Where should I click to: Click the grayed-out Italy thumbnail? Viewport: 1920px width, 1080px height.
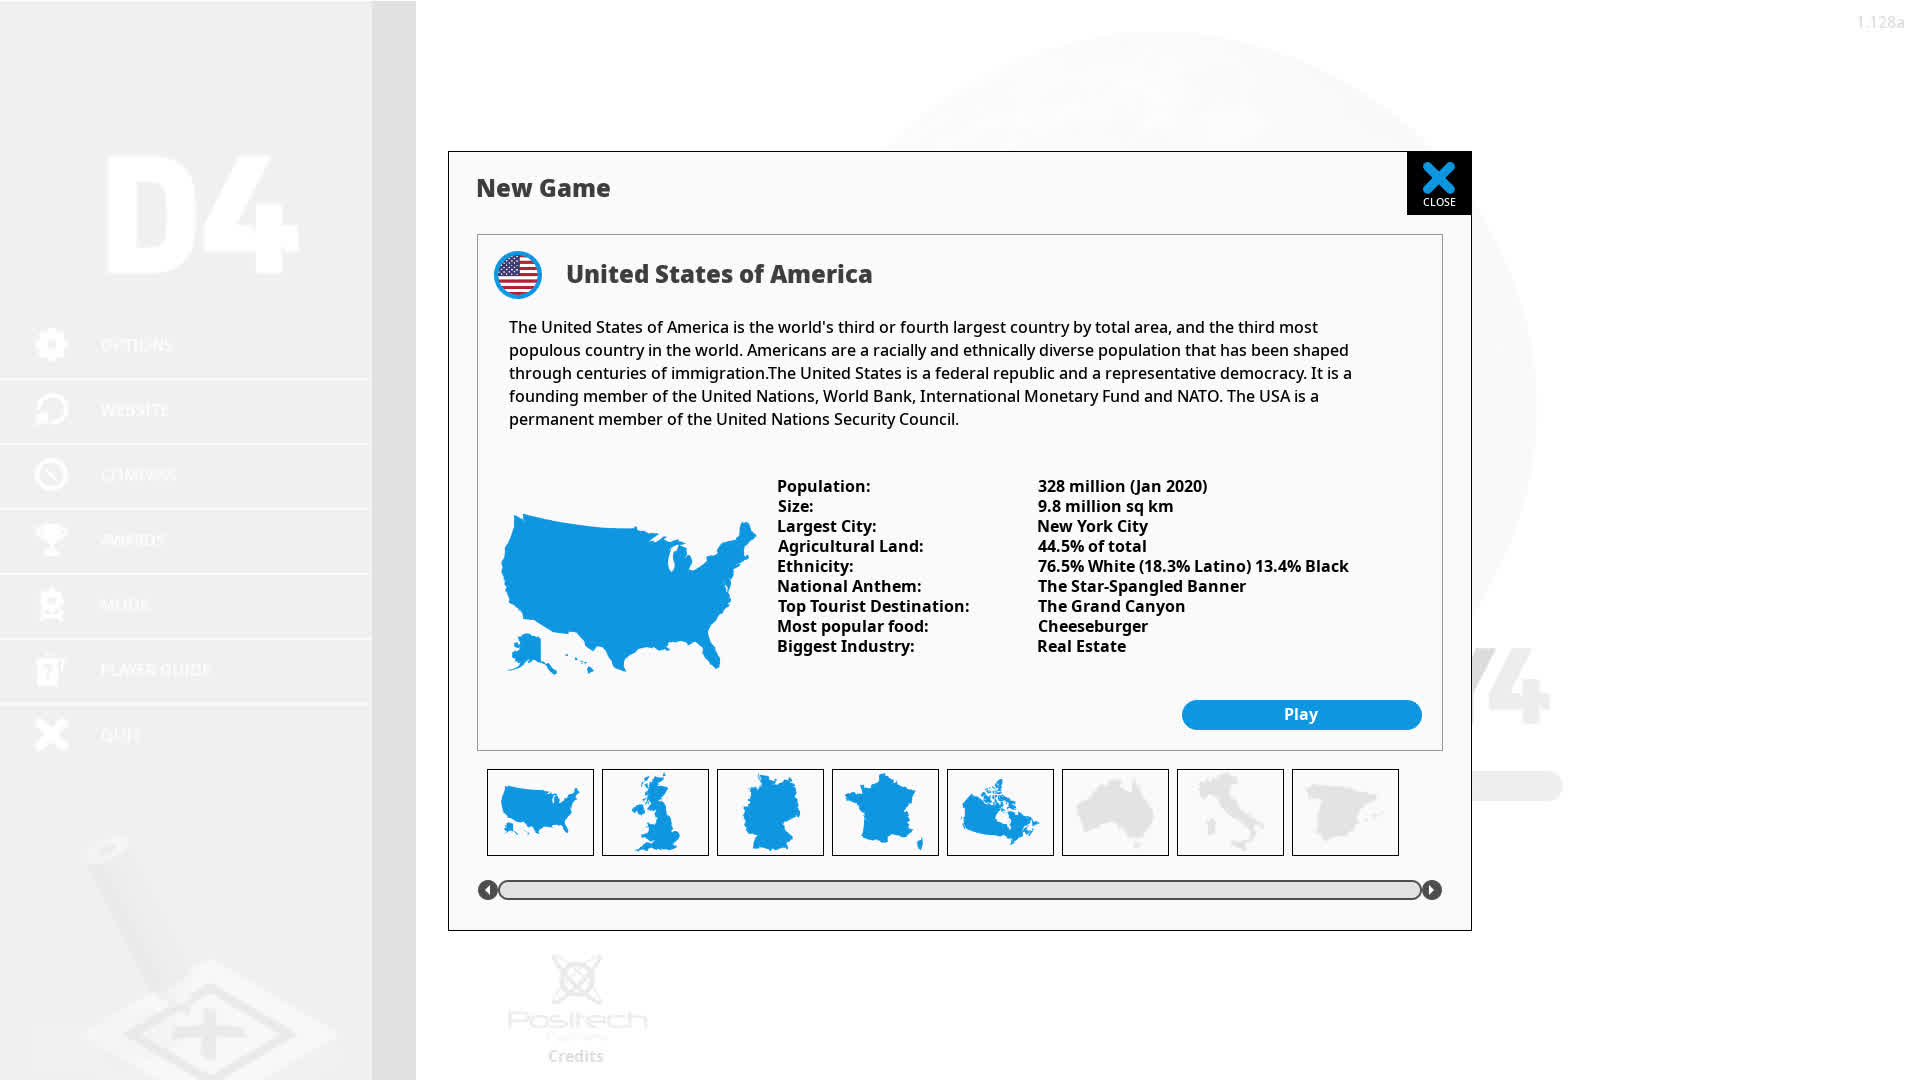[x=1230, y=811]
